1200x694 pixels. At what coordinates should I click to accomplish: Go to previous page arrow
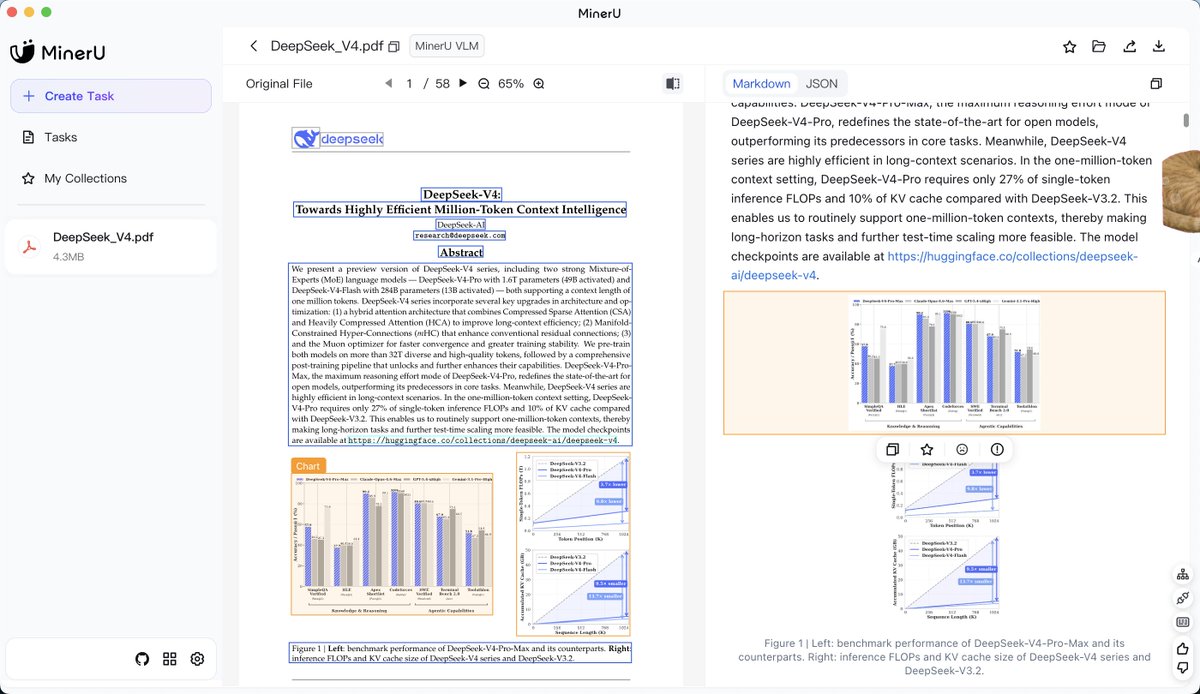coord(388,84)
